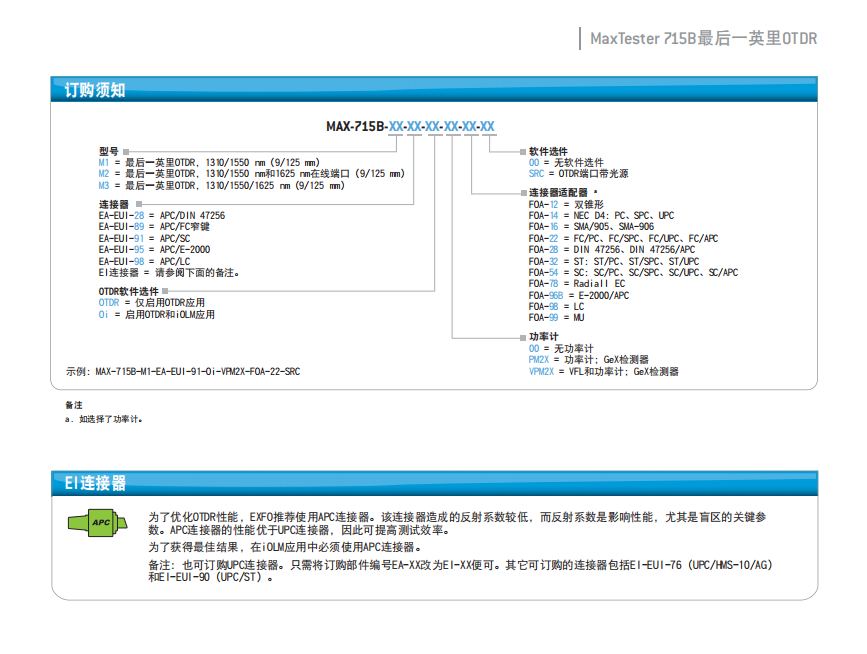
Task: Select 00 = 无软件选件 option
Action: click(566, 163)
